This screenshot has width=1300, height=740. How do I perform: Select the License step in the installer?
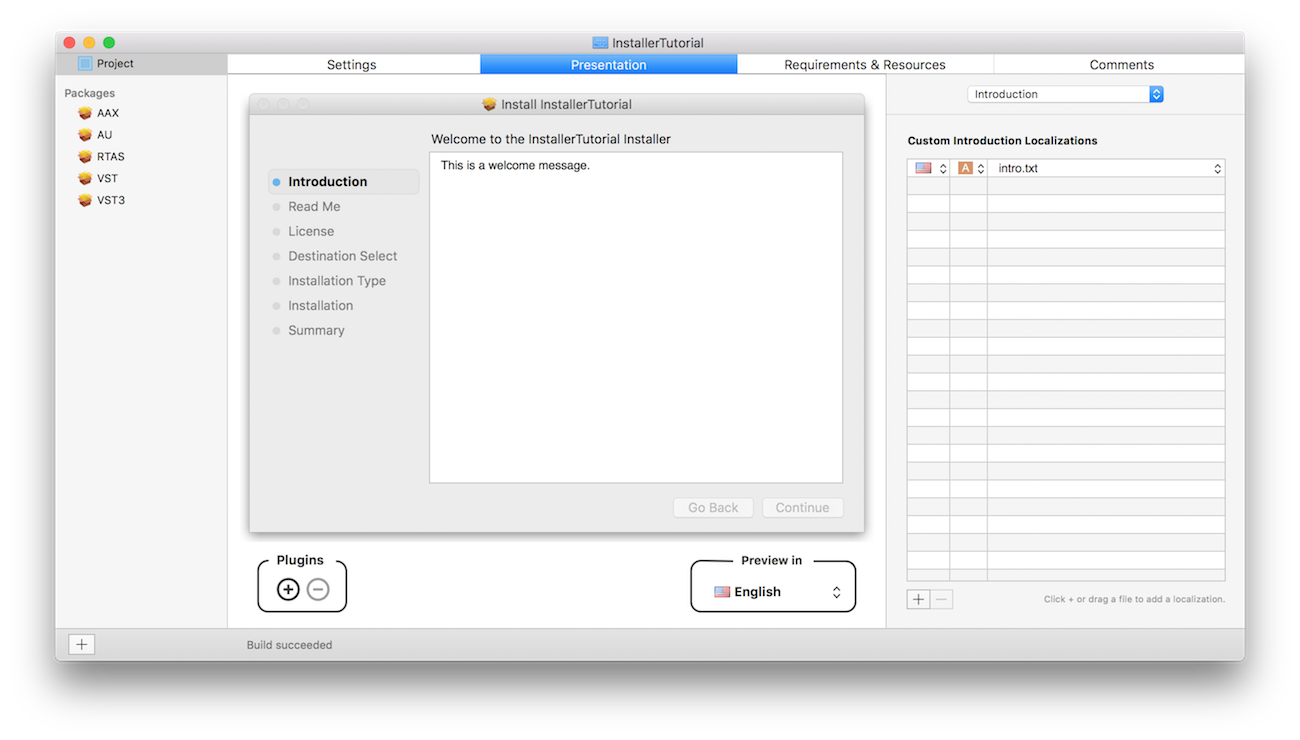tap(311, 231)
